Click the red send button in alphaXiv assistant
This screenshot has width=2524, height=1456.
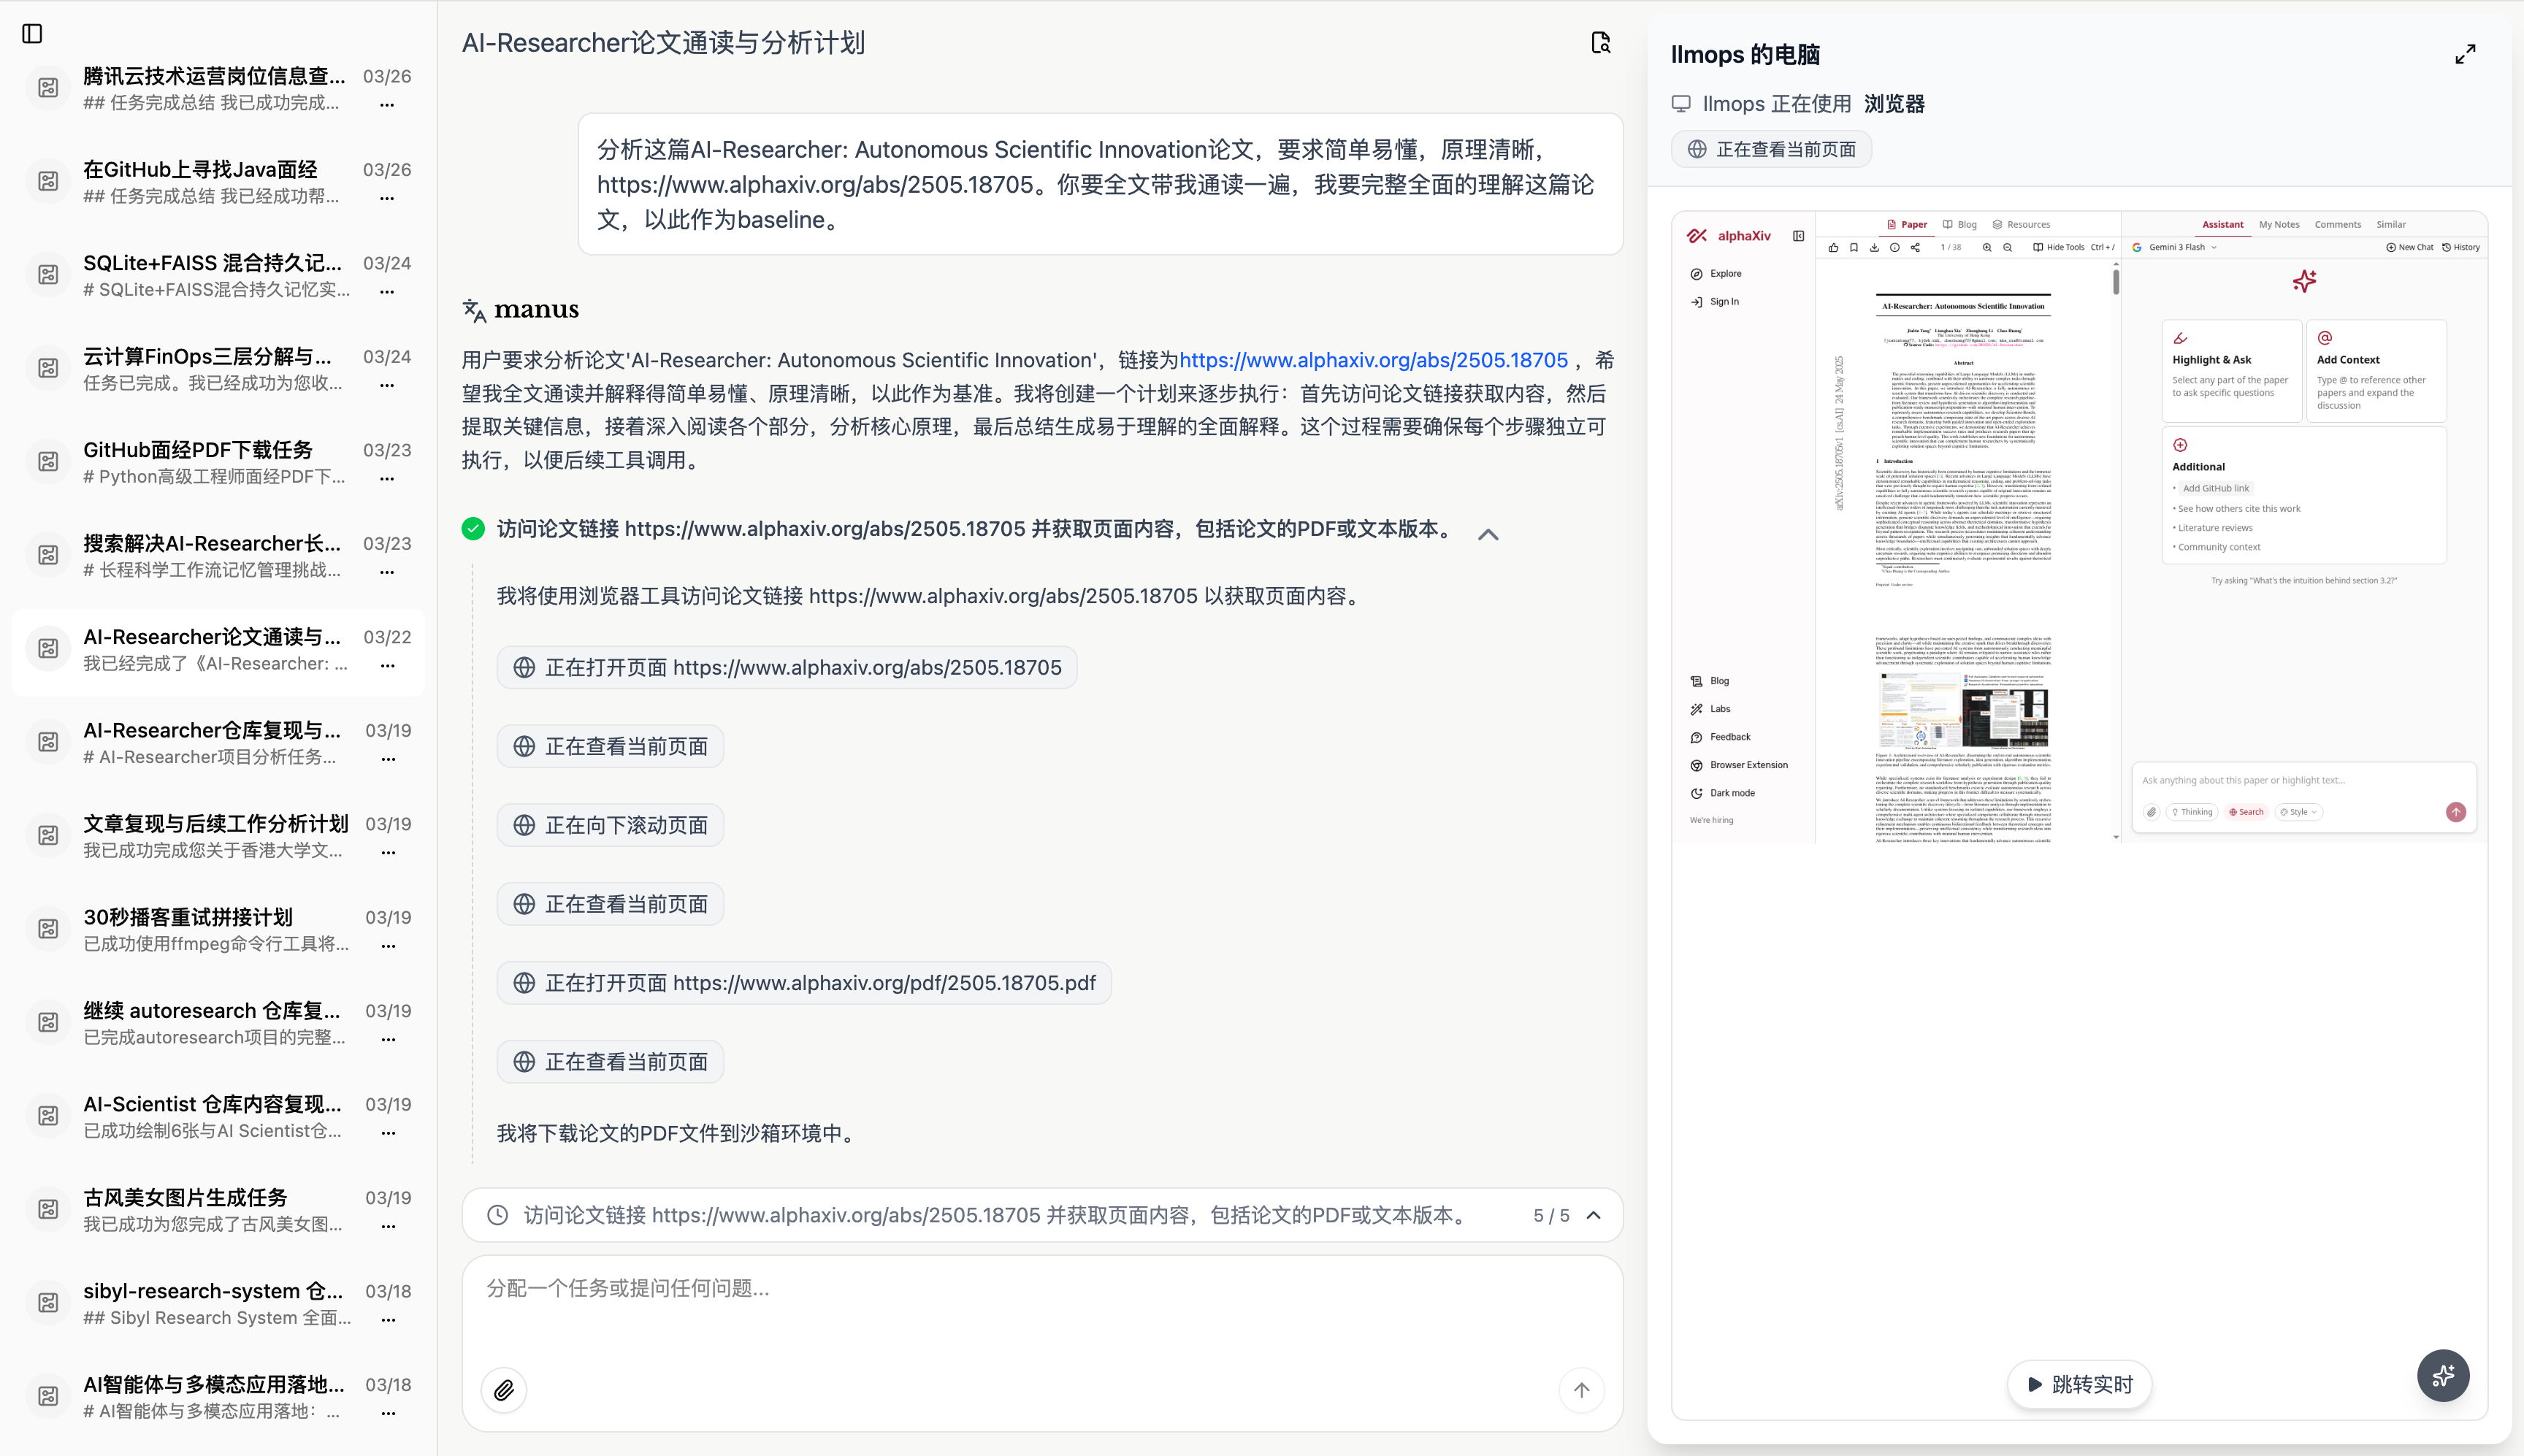pyautogui.click(x=2455, y=812)
